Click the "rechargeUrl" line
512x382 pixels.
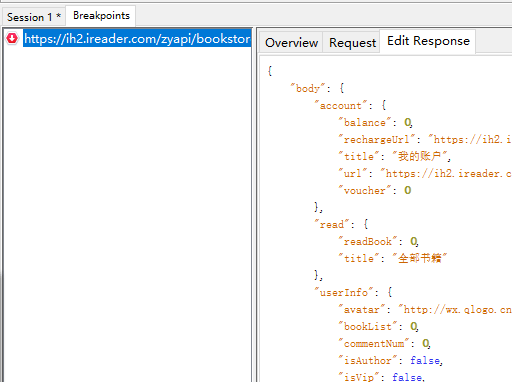(425, 139)
